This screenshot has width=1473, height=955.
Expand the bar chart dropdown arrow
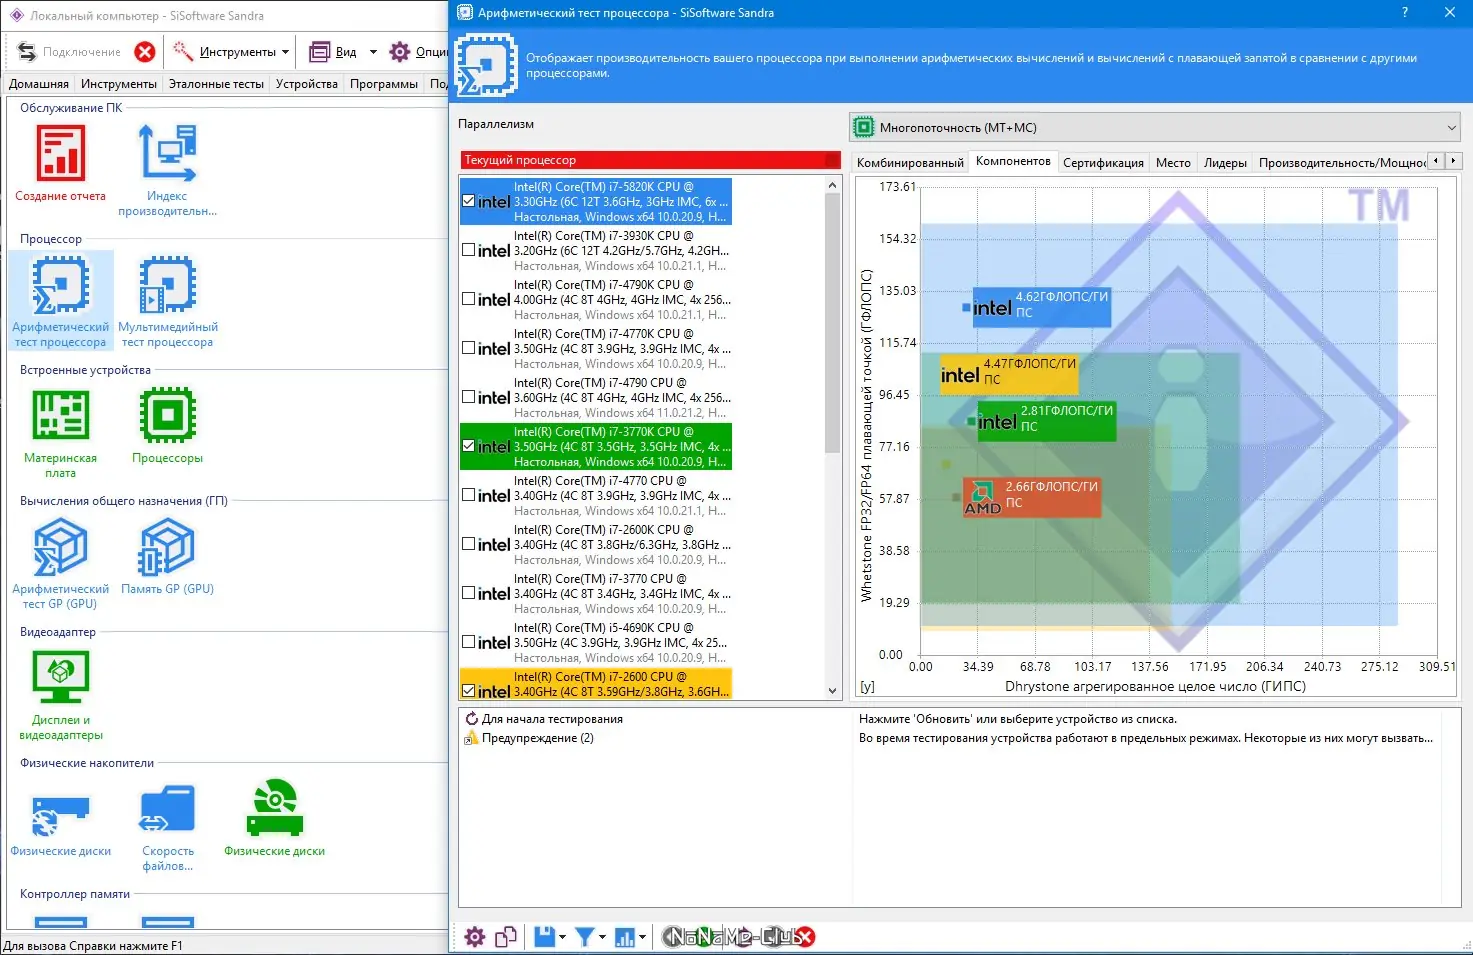point(642,937)
